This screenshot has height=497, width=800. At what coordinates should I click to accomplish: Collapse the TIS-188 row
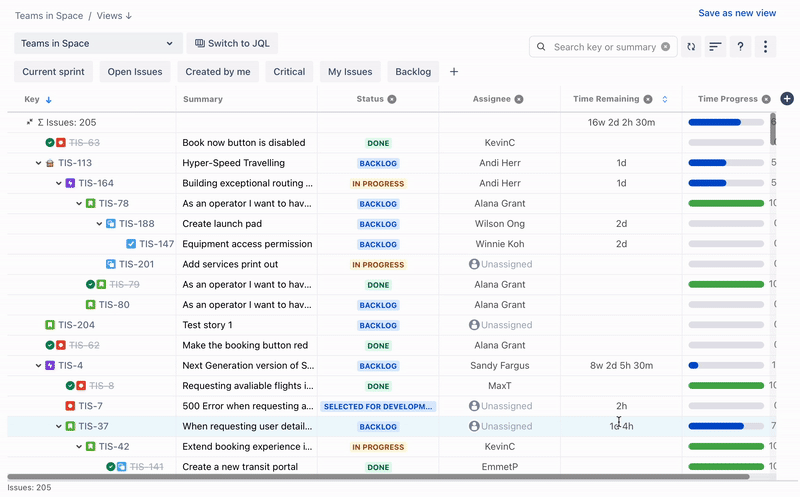click(99, 223)
